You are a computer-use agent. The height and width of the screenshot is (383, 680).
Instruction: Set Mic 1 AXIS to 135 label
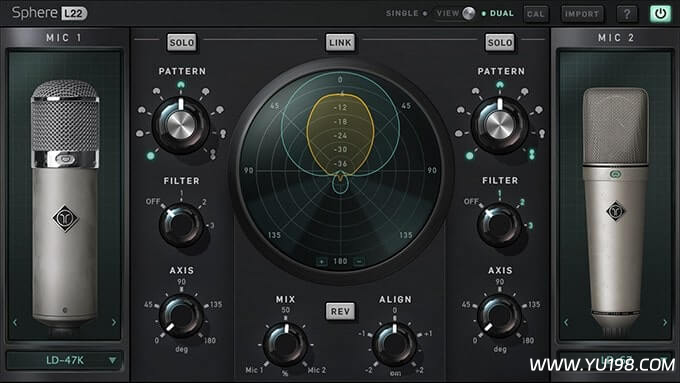click(x=216, y=304)
